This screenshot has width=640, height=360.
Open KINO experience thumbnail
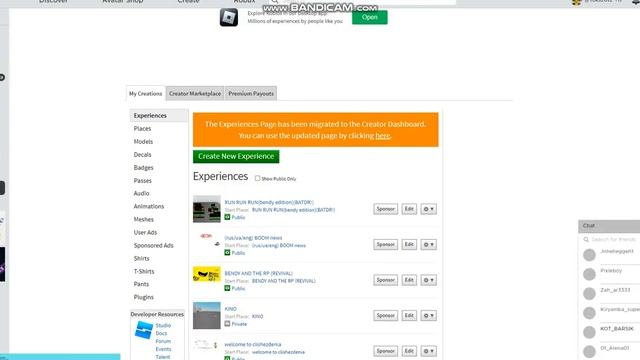(207, 316)
